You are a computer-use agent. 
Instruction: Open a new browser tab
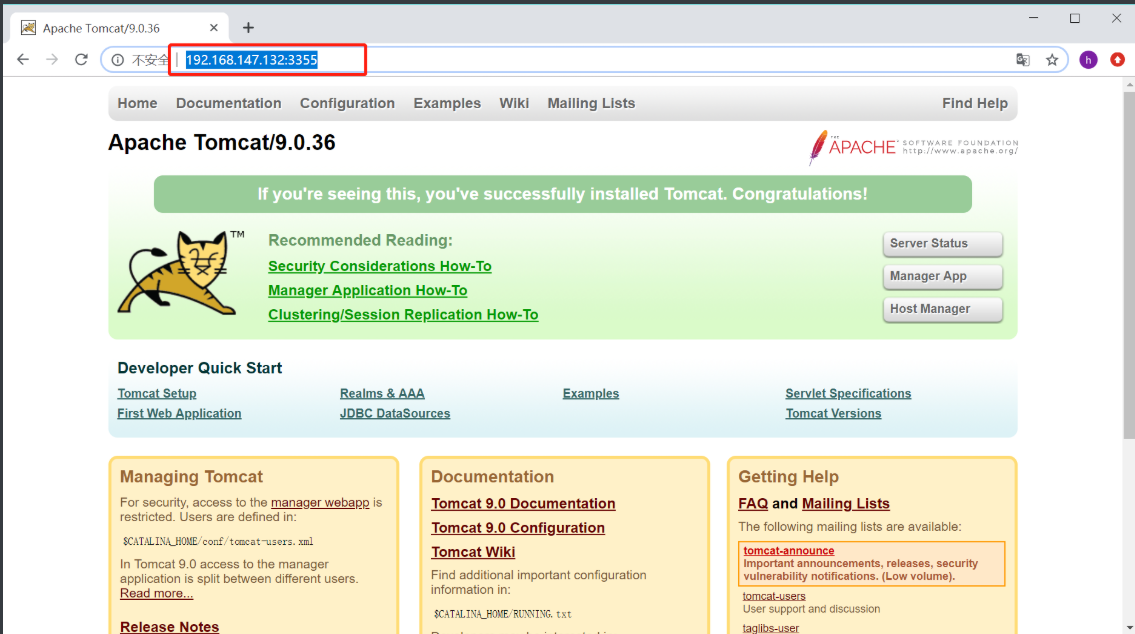(x=248, y=28)
